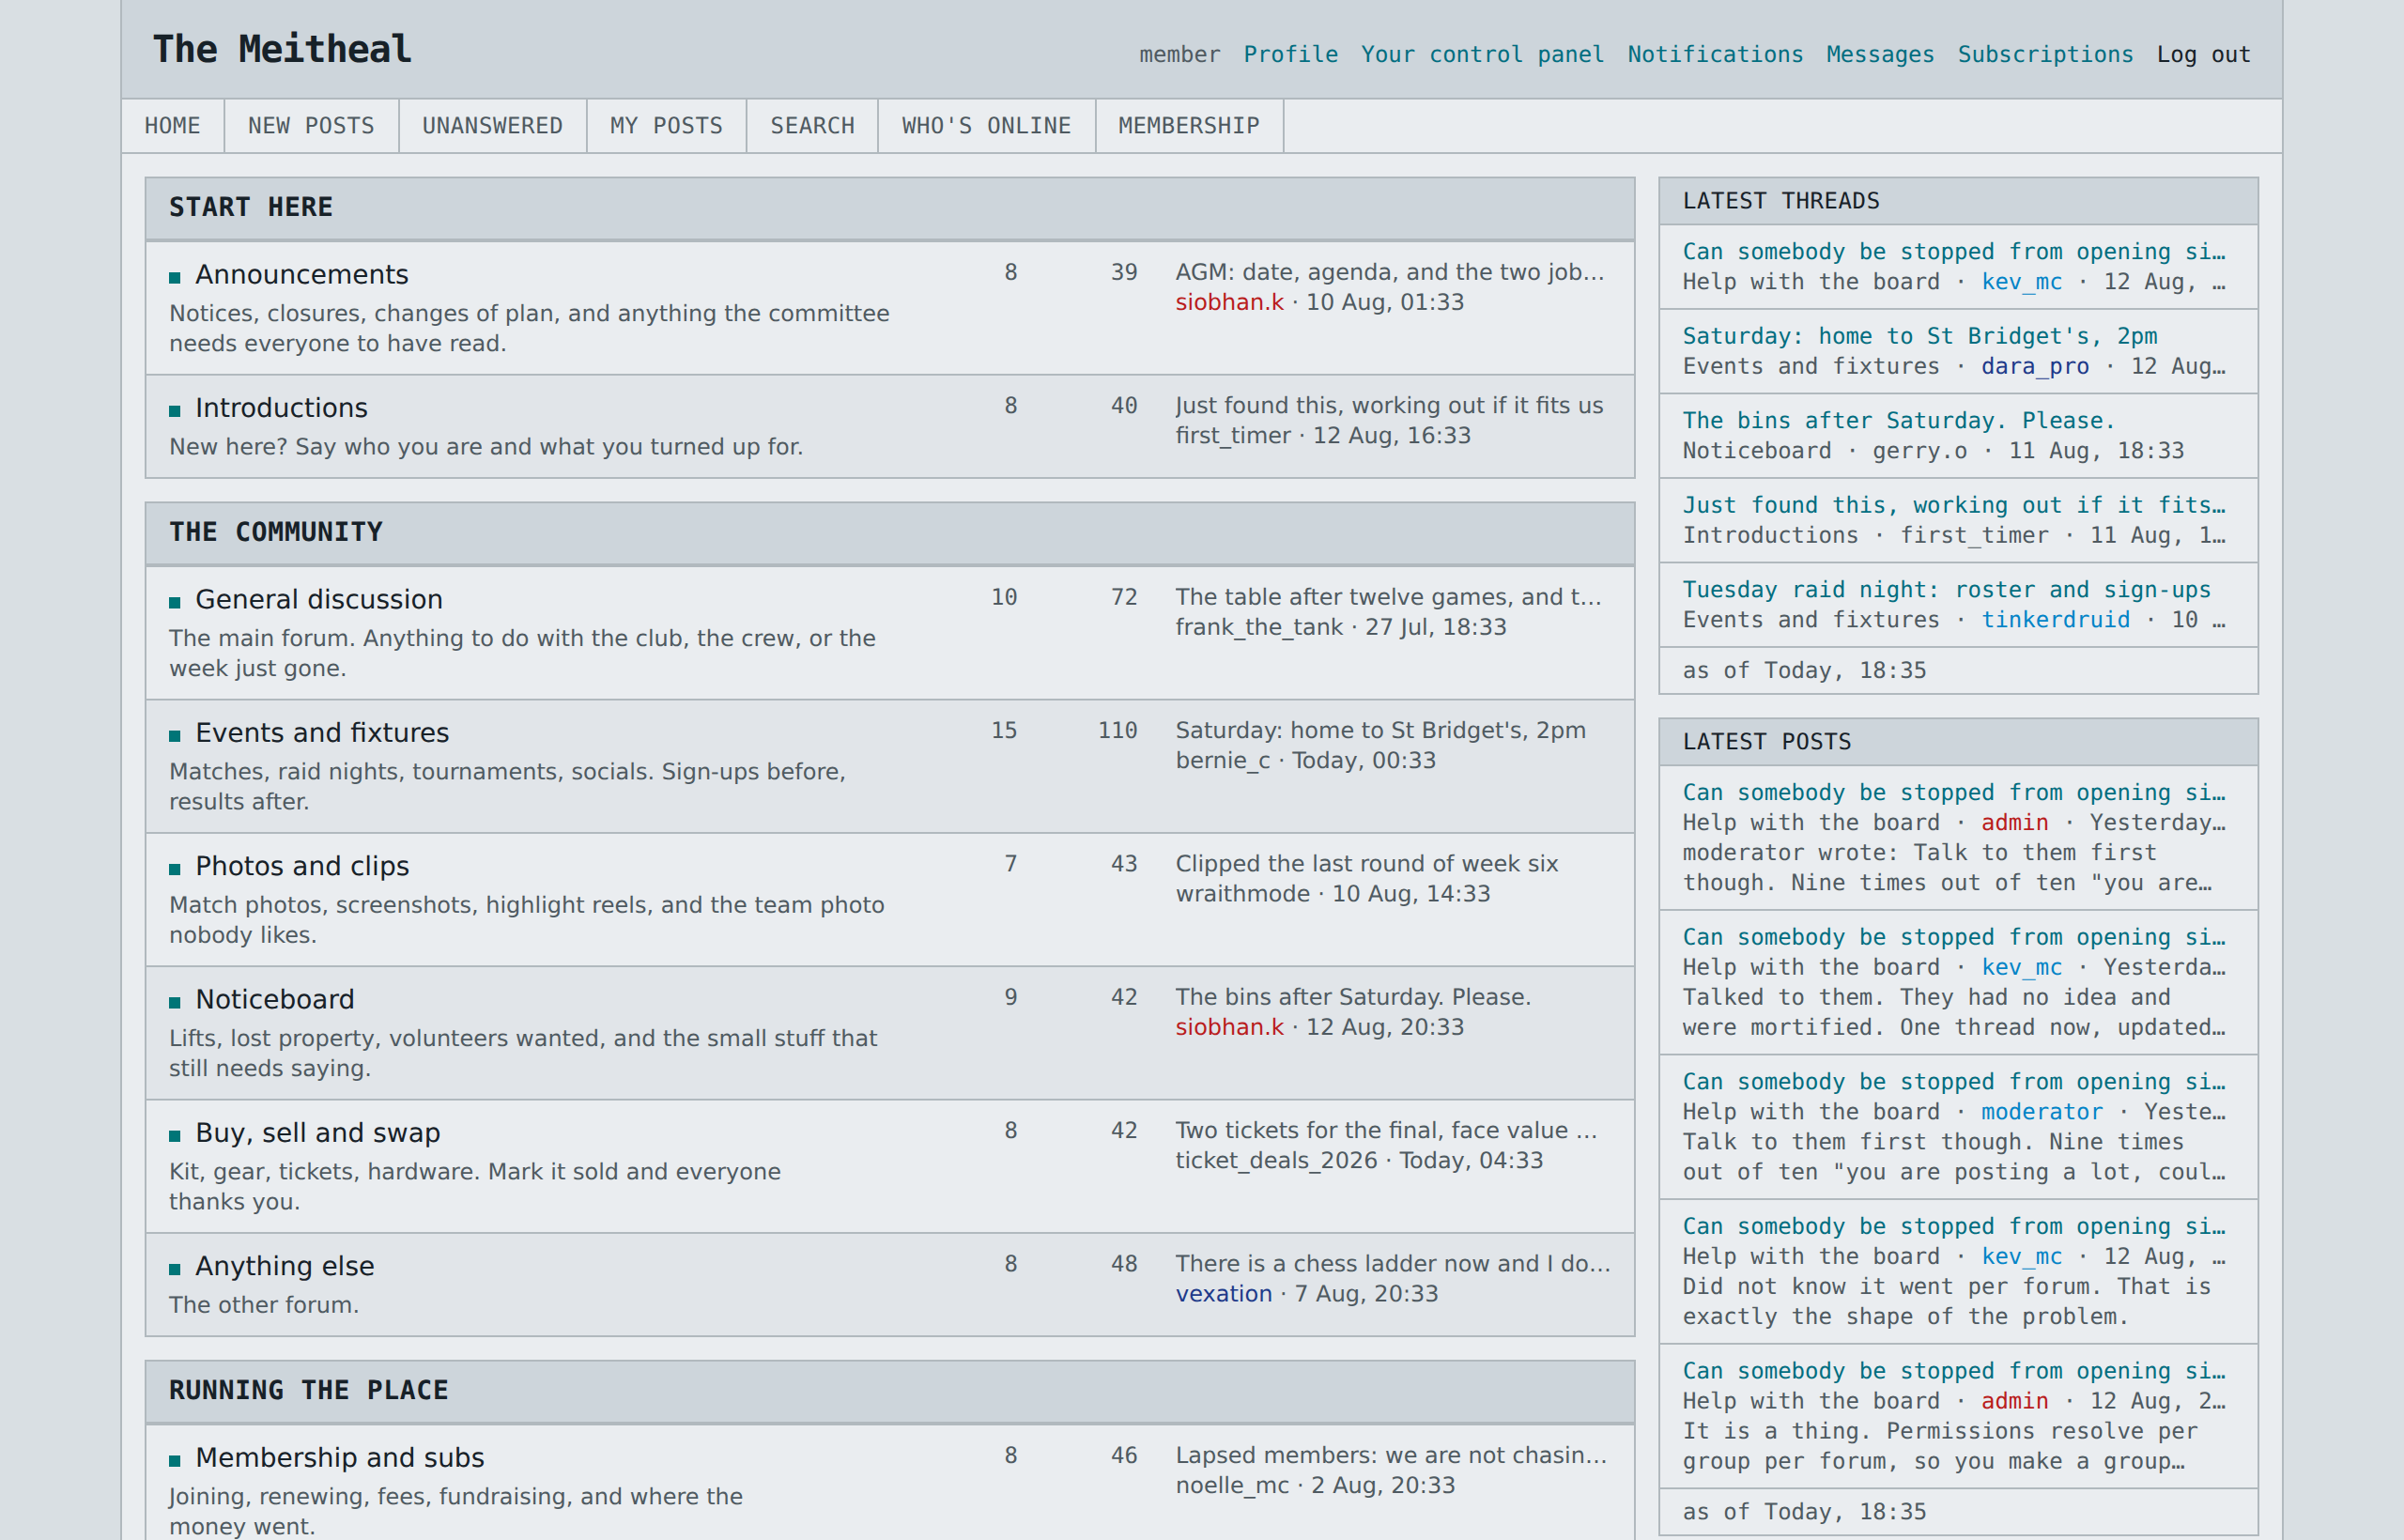Open Subscriptions in the header

click(x=2045, y=54)
